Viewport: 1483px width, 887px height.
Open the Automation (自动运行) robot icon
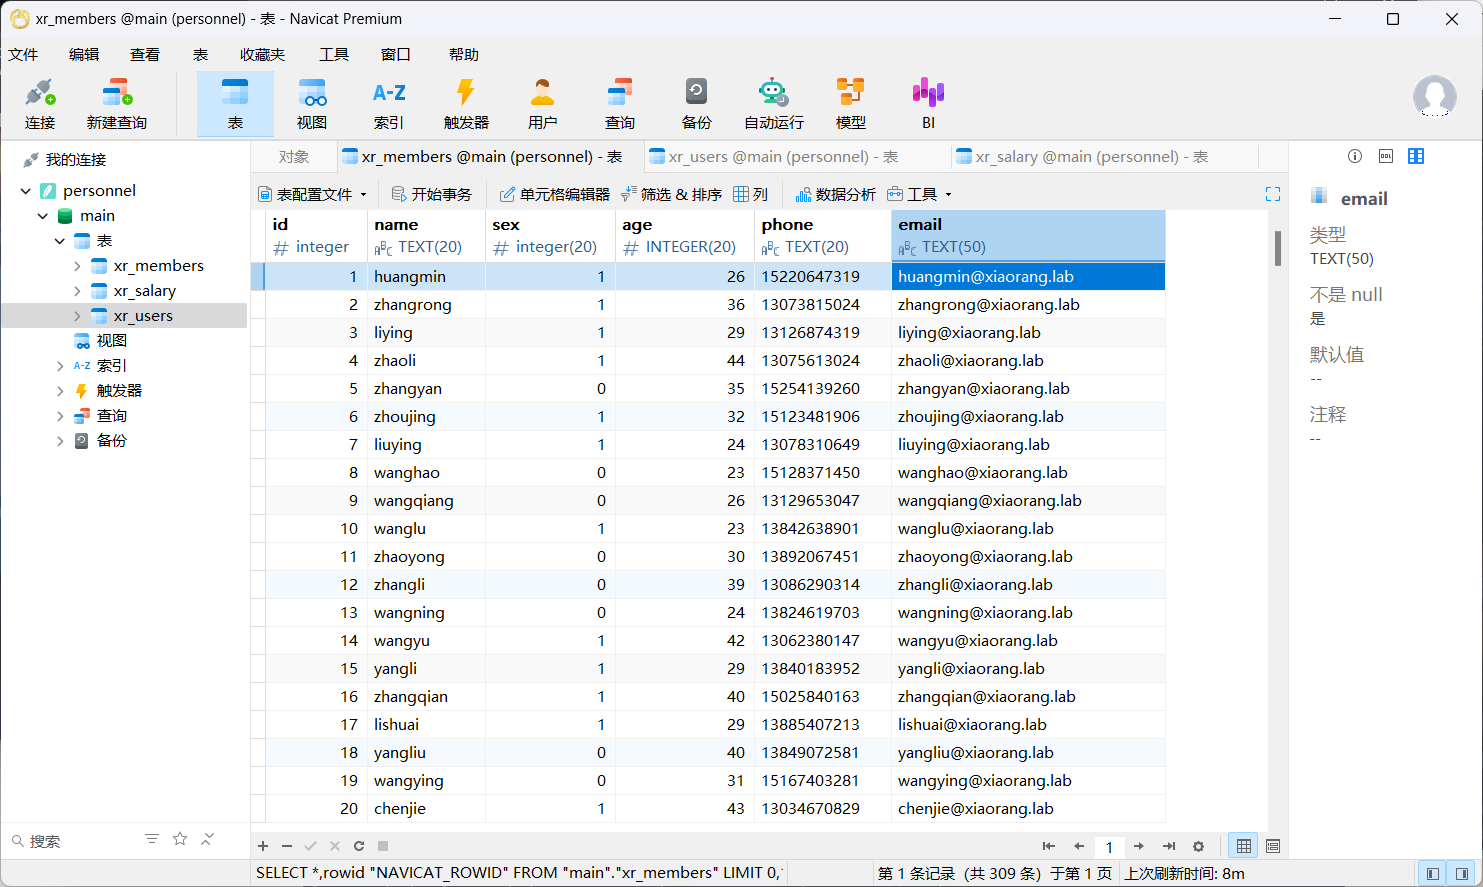(774, 104)
